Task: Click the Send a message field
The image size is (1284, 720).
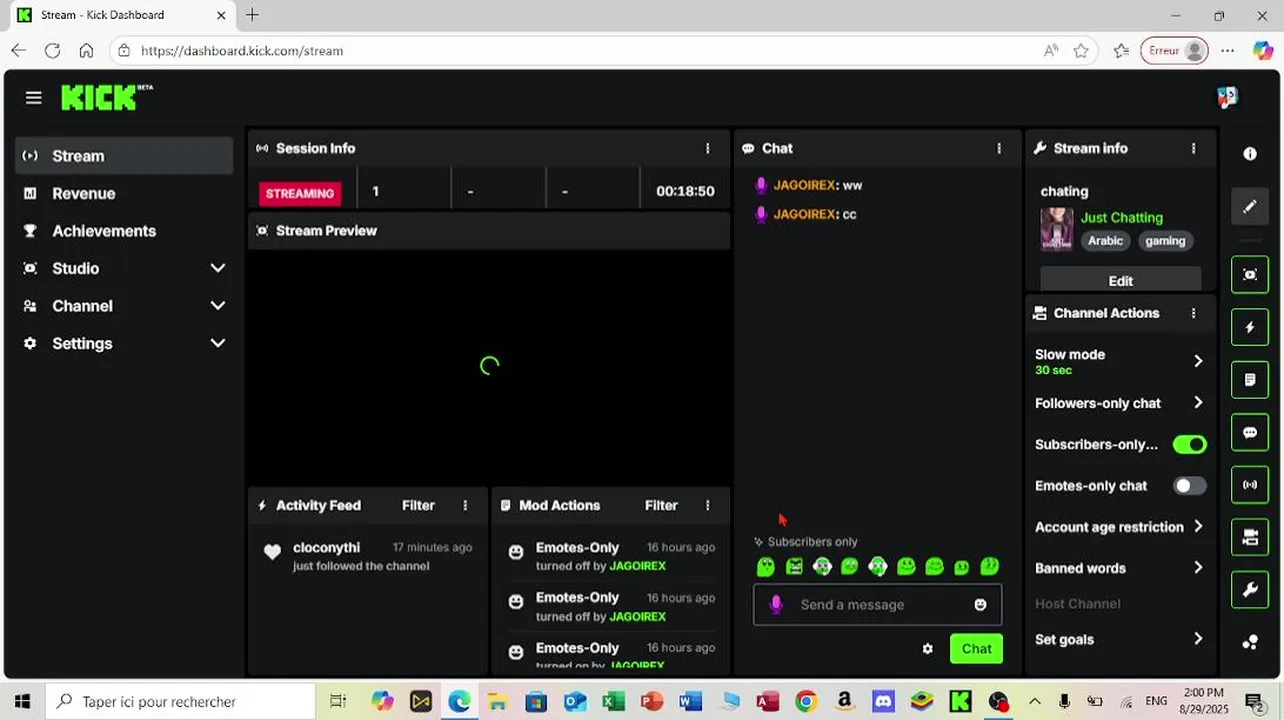Action: (877, 605)
